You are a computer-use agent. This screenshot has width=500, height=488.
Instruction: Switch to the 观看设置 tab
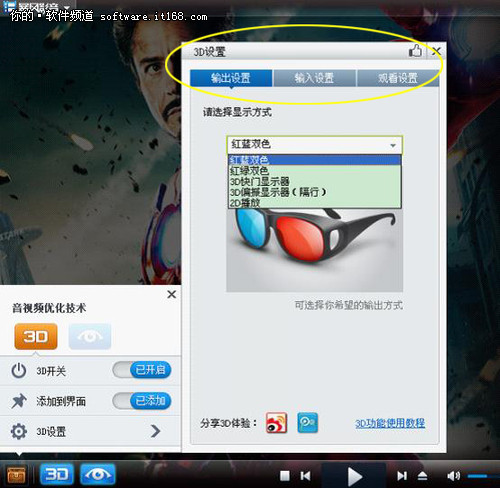tap(398, 78)
